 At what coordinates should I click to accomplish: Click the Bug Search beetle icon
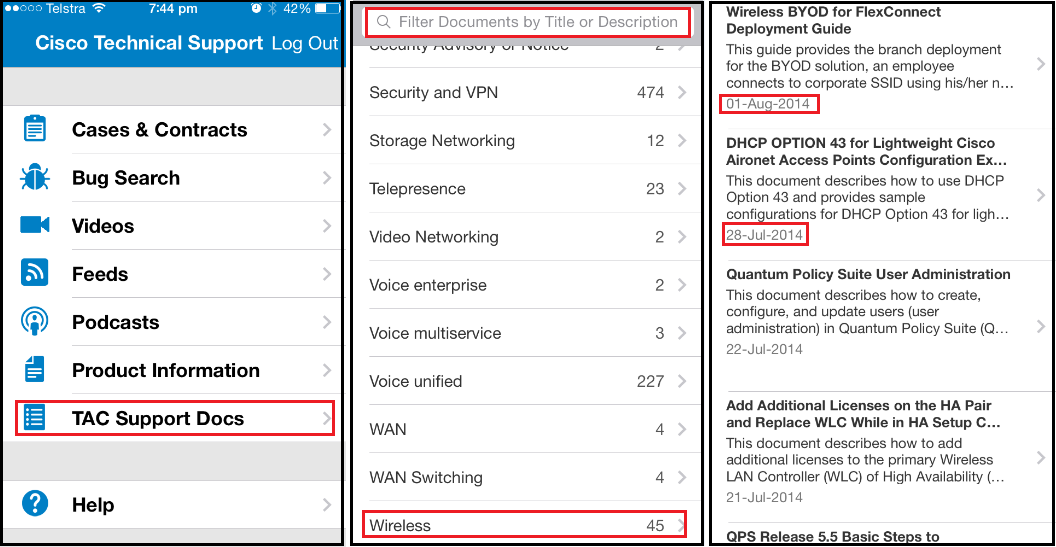coord(34,178)
